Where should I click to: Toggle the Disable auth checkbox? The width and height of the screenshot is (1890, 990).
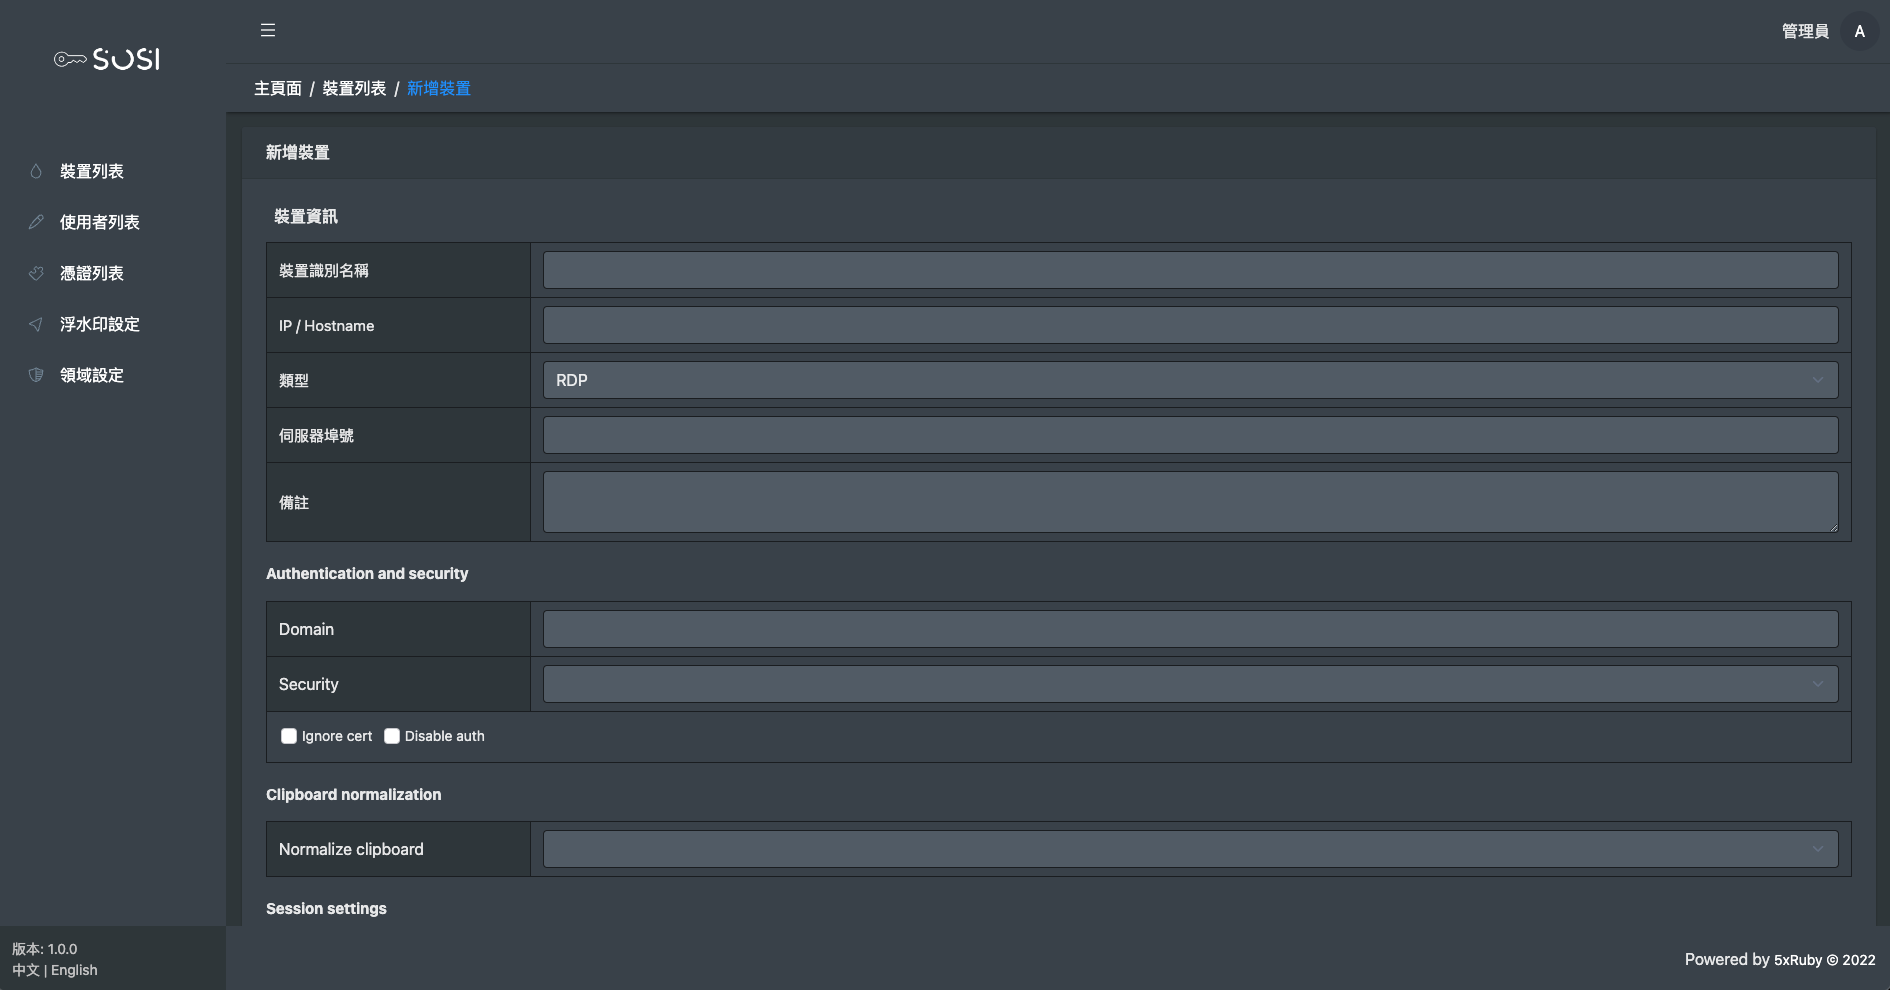392,736
